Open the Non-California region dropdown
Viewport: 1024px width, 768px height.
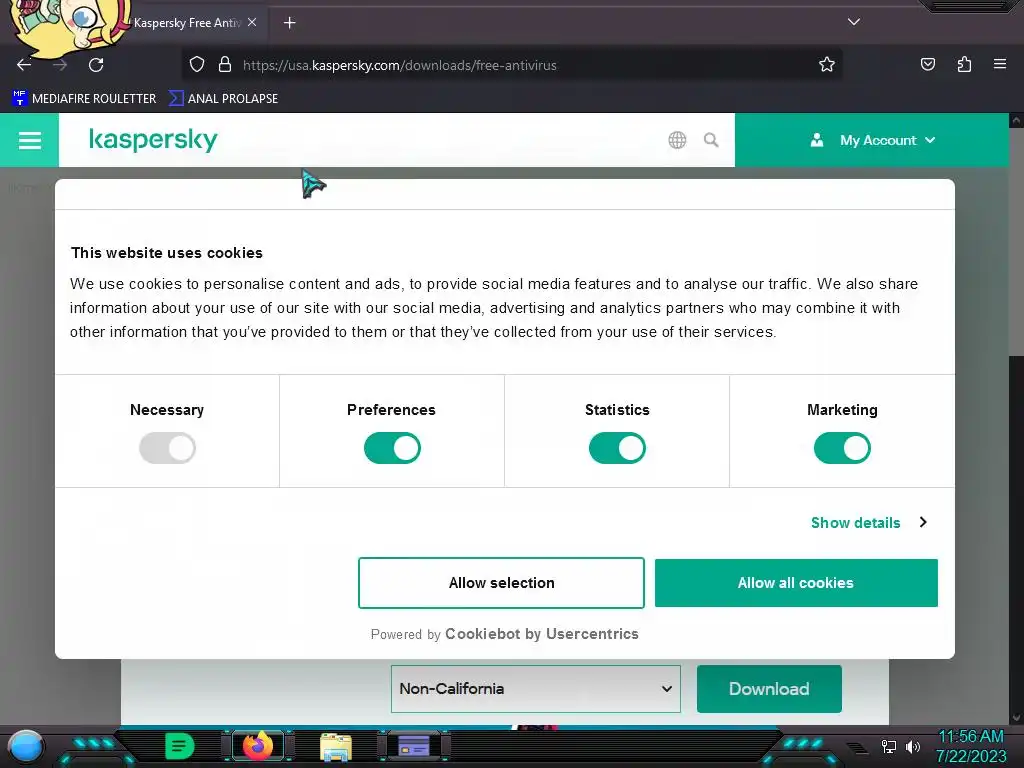536,688
